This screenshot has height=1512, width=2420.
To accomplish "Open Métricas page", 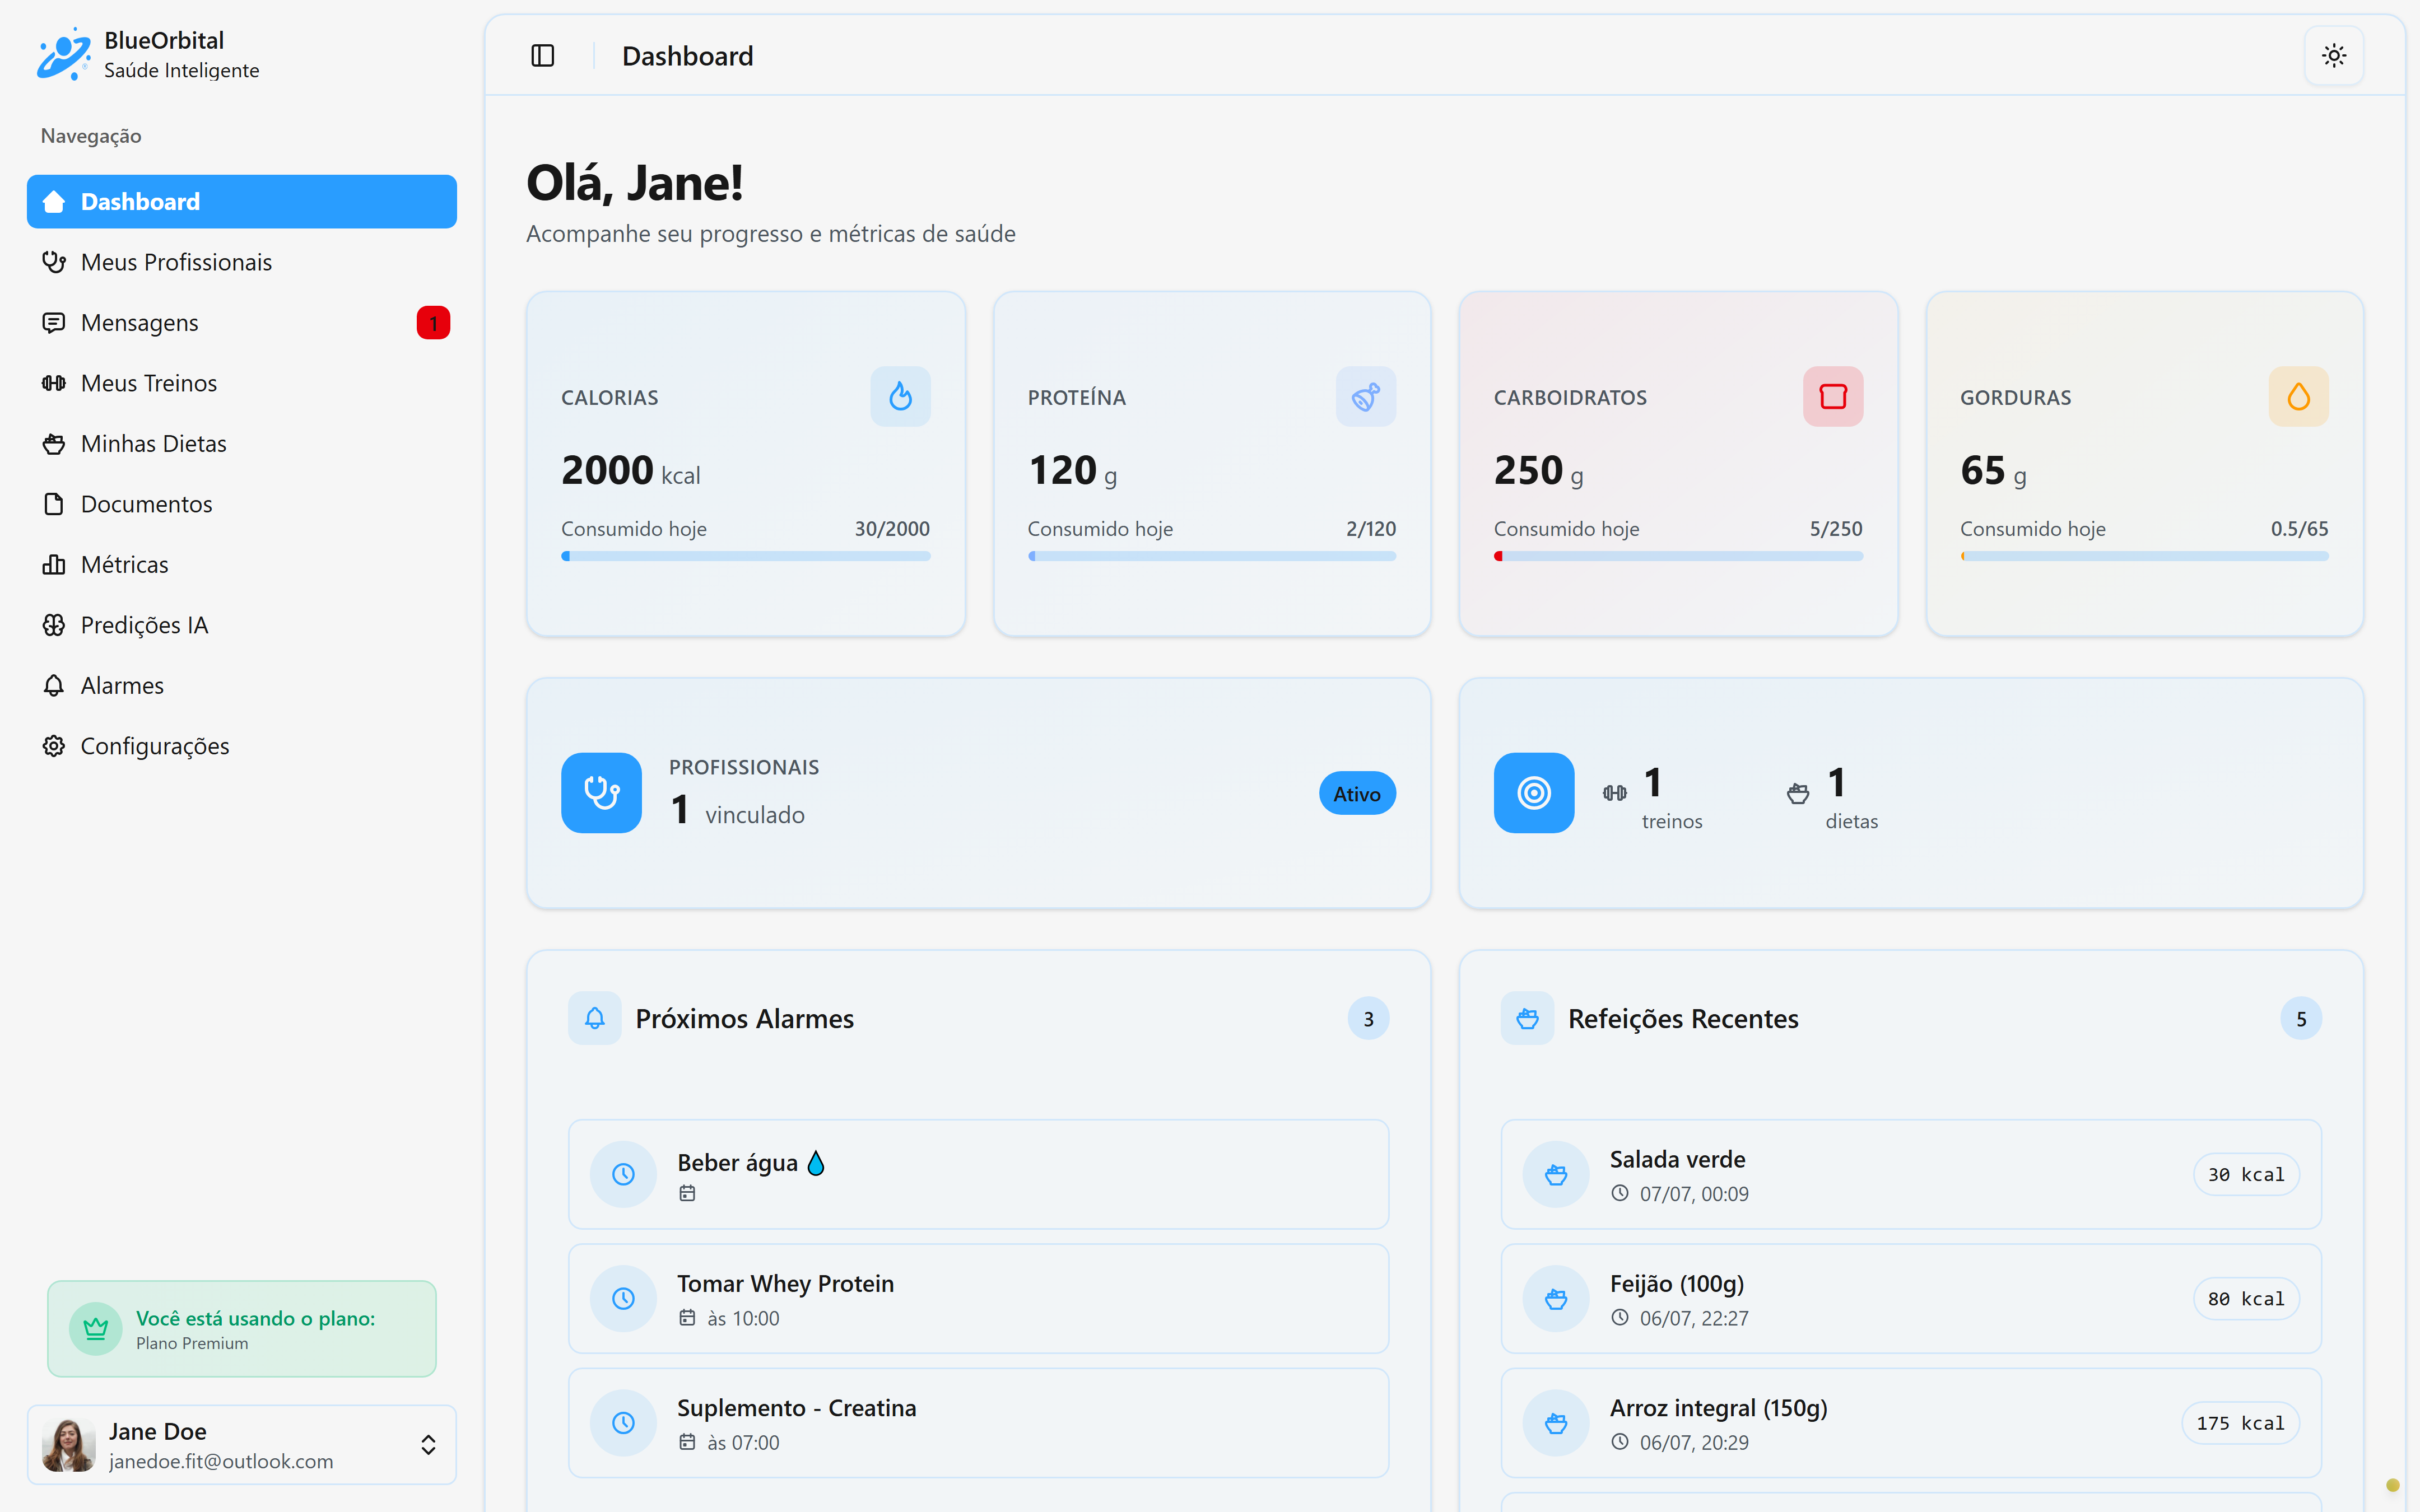I will click(242, 565).
